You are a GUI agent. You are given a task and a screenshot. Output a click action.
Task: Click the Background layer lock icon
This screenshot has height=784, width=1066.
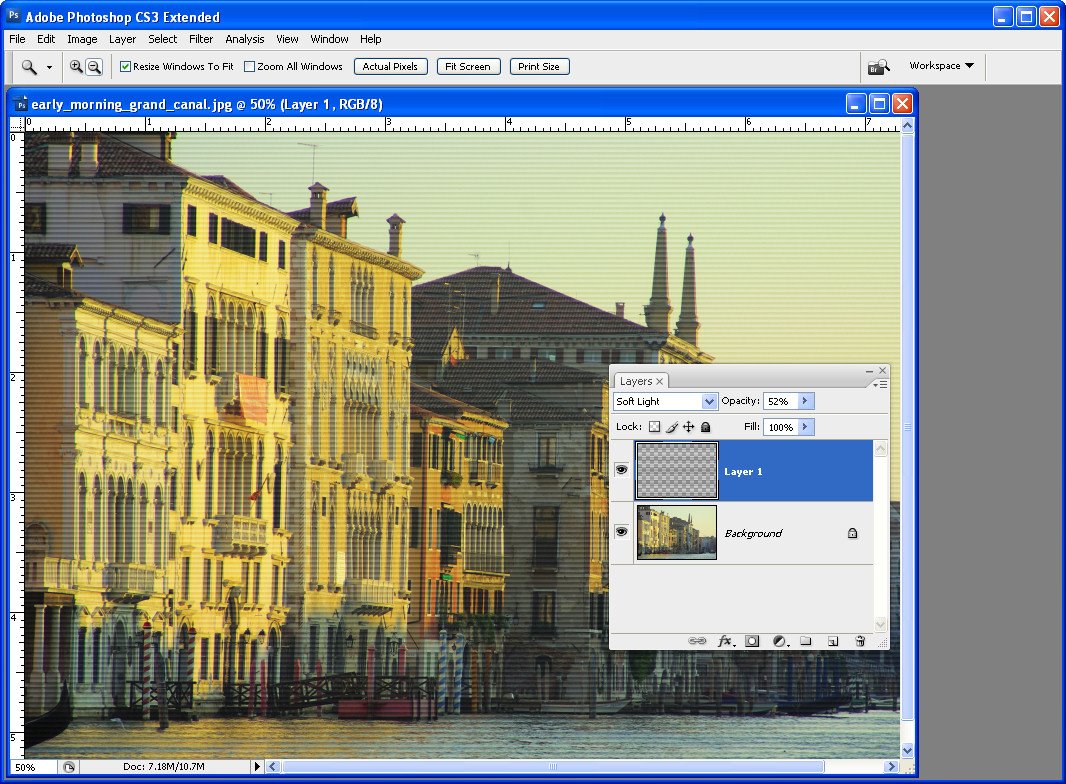point(853,533)
